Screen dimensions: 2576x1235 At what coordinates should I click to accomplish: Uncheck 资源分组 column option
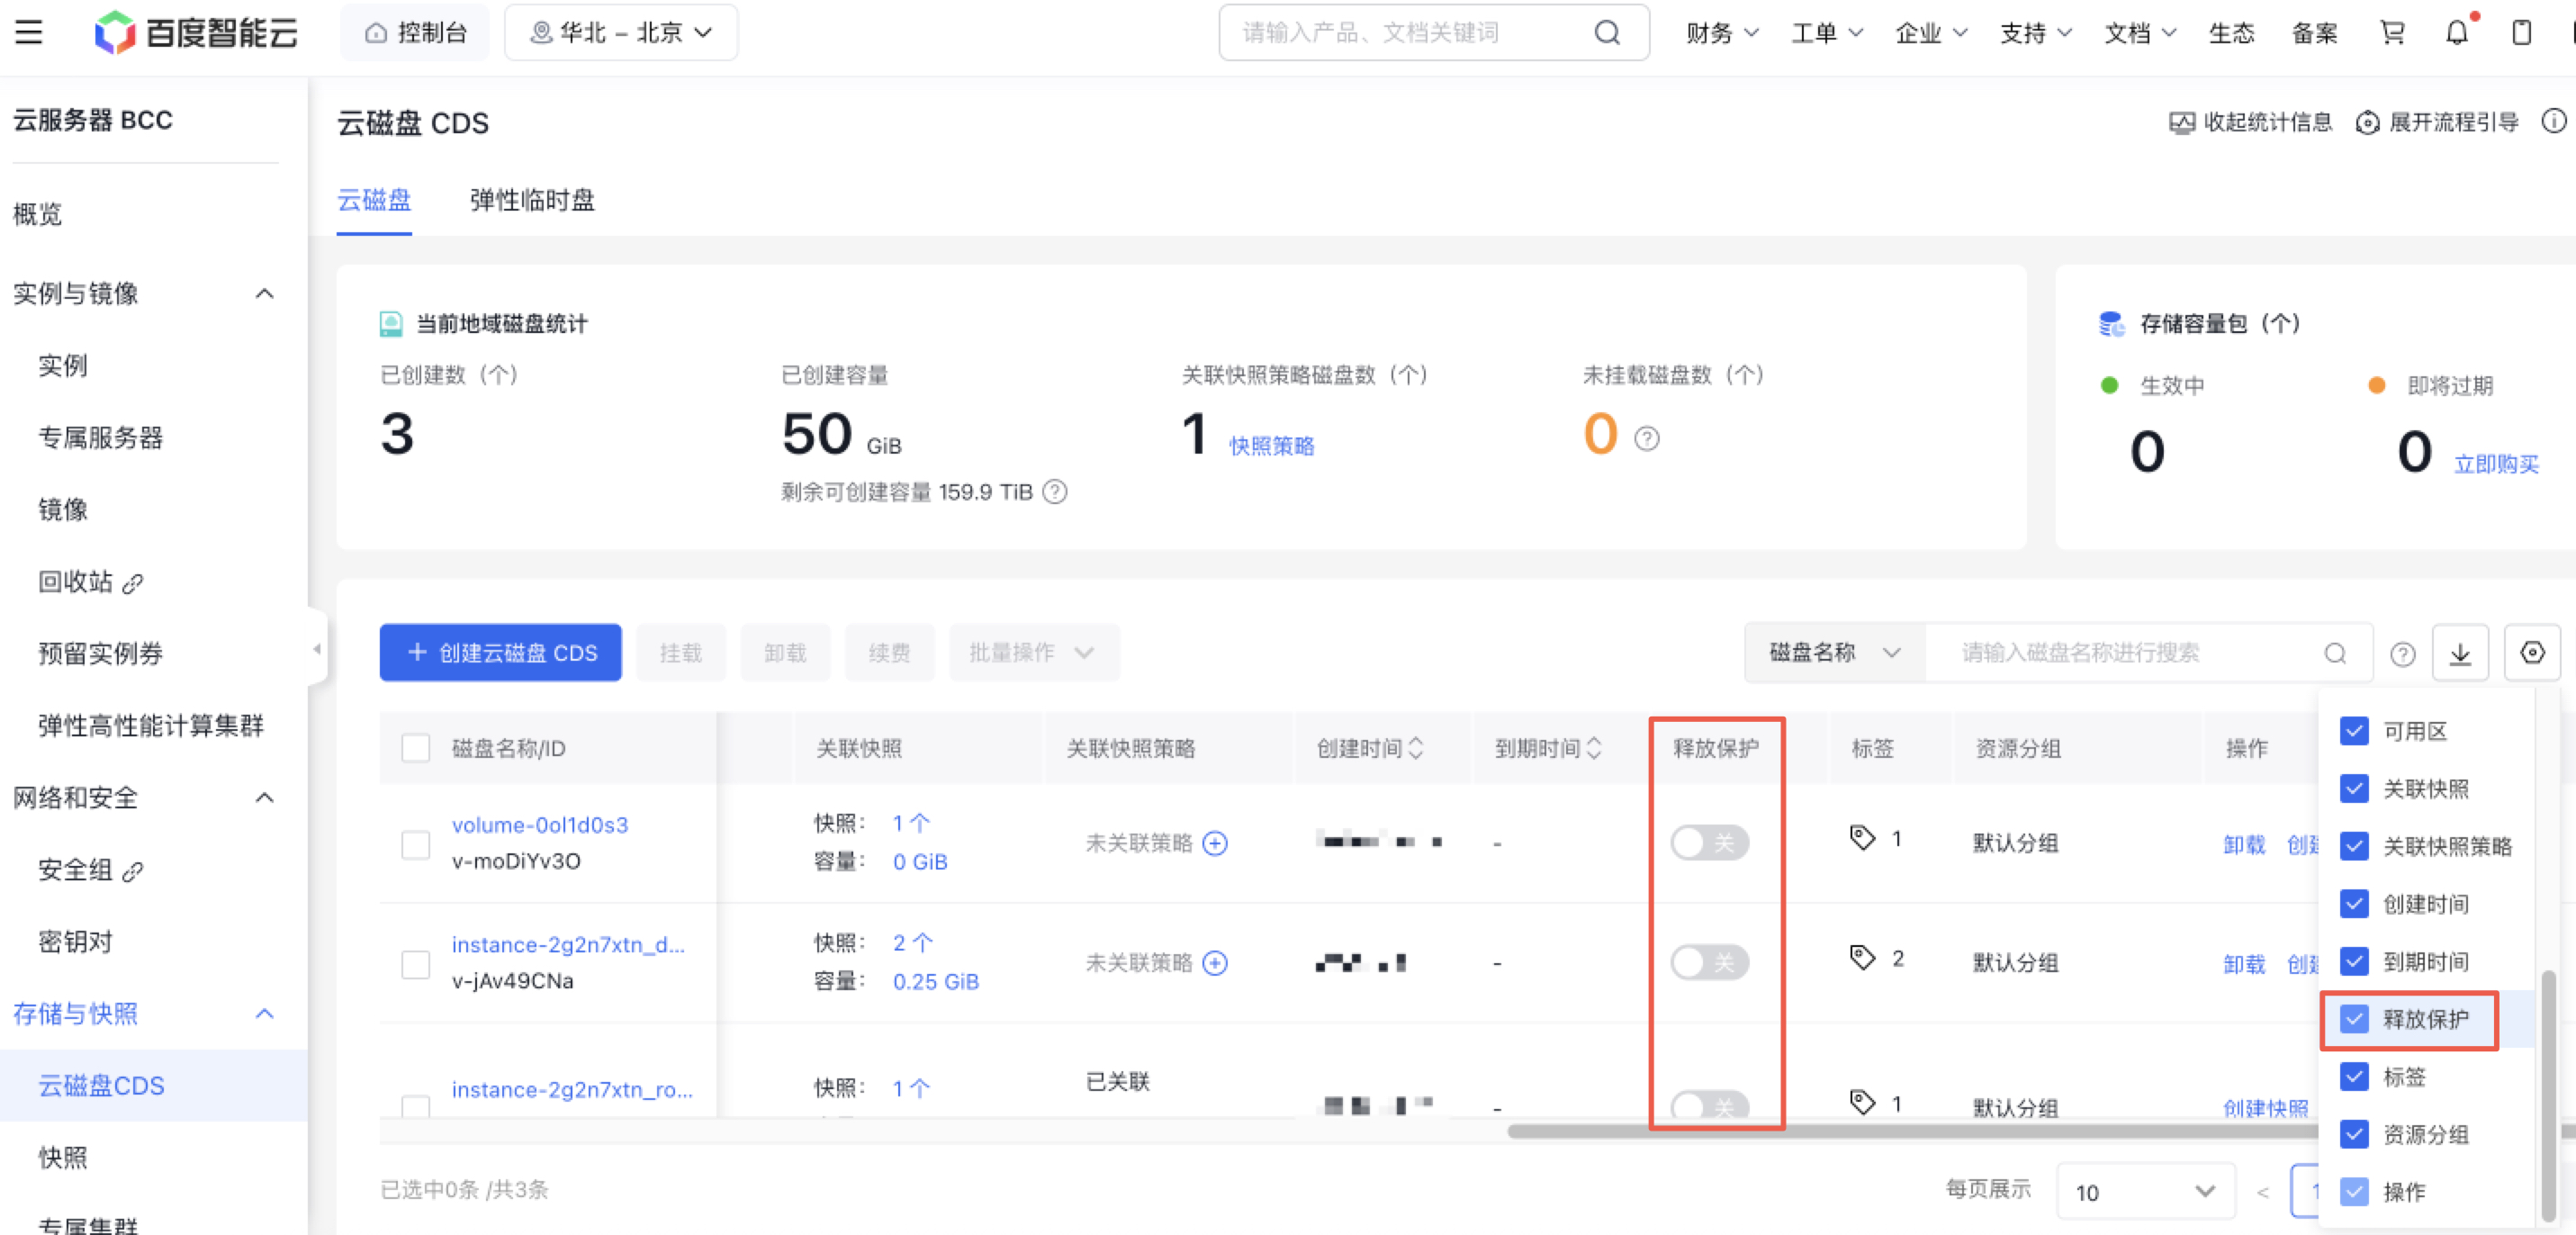[2354, 1134]
